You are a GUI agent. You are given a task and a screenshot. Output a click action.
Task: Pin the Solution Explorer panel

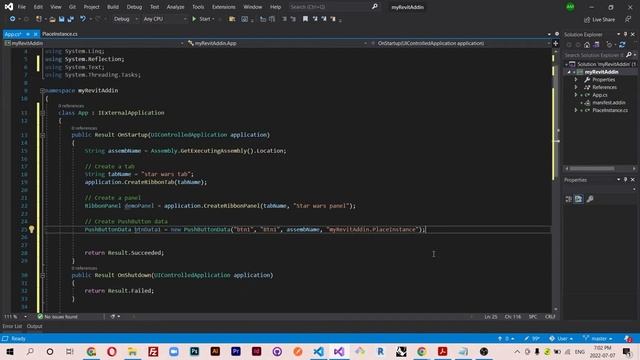[x=625, y=34]
